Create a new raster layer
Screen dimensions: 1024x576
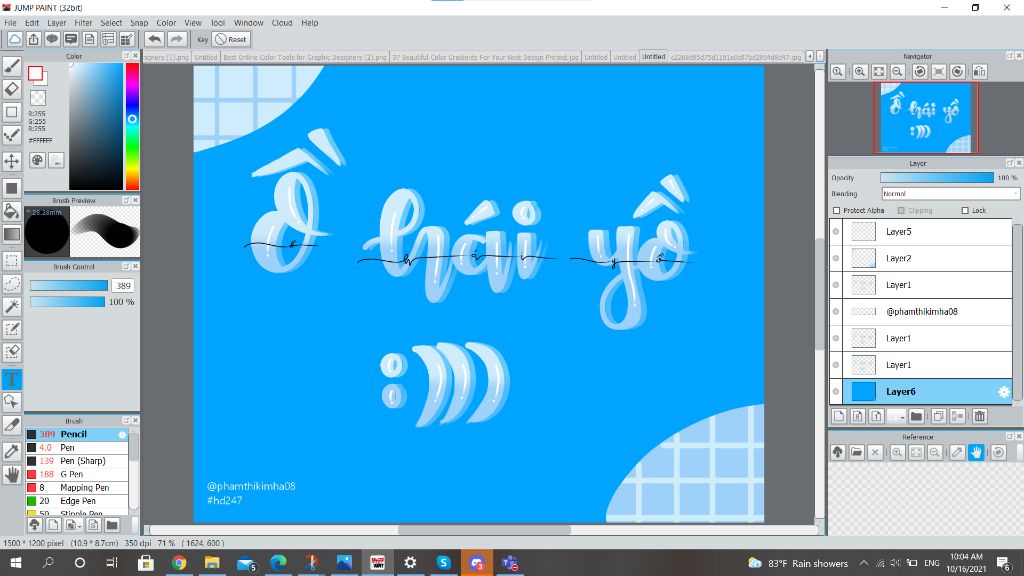tap(839, 416)
